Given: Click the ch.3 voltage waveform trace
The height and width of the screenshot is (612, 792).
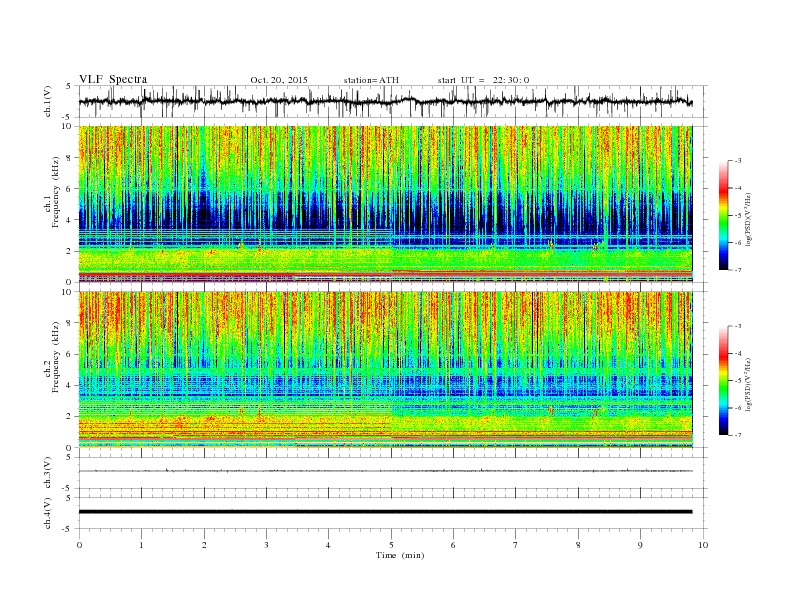Looking at the screenshot, I should point(385,471).
